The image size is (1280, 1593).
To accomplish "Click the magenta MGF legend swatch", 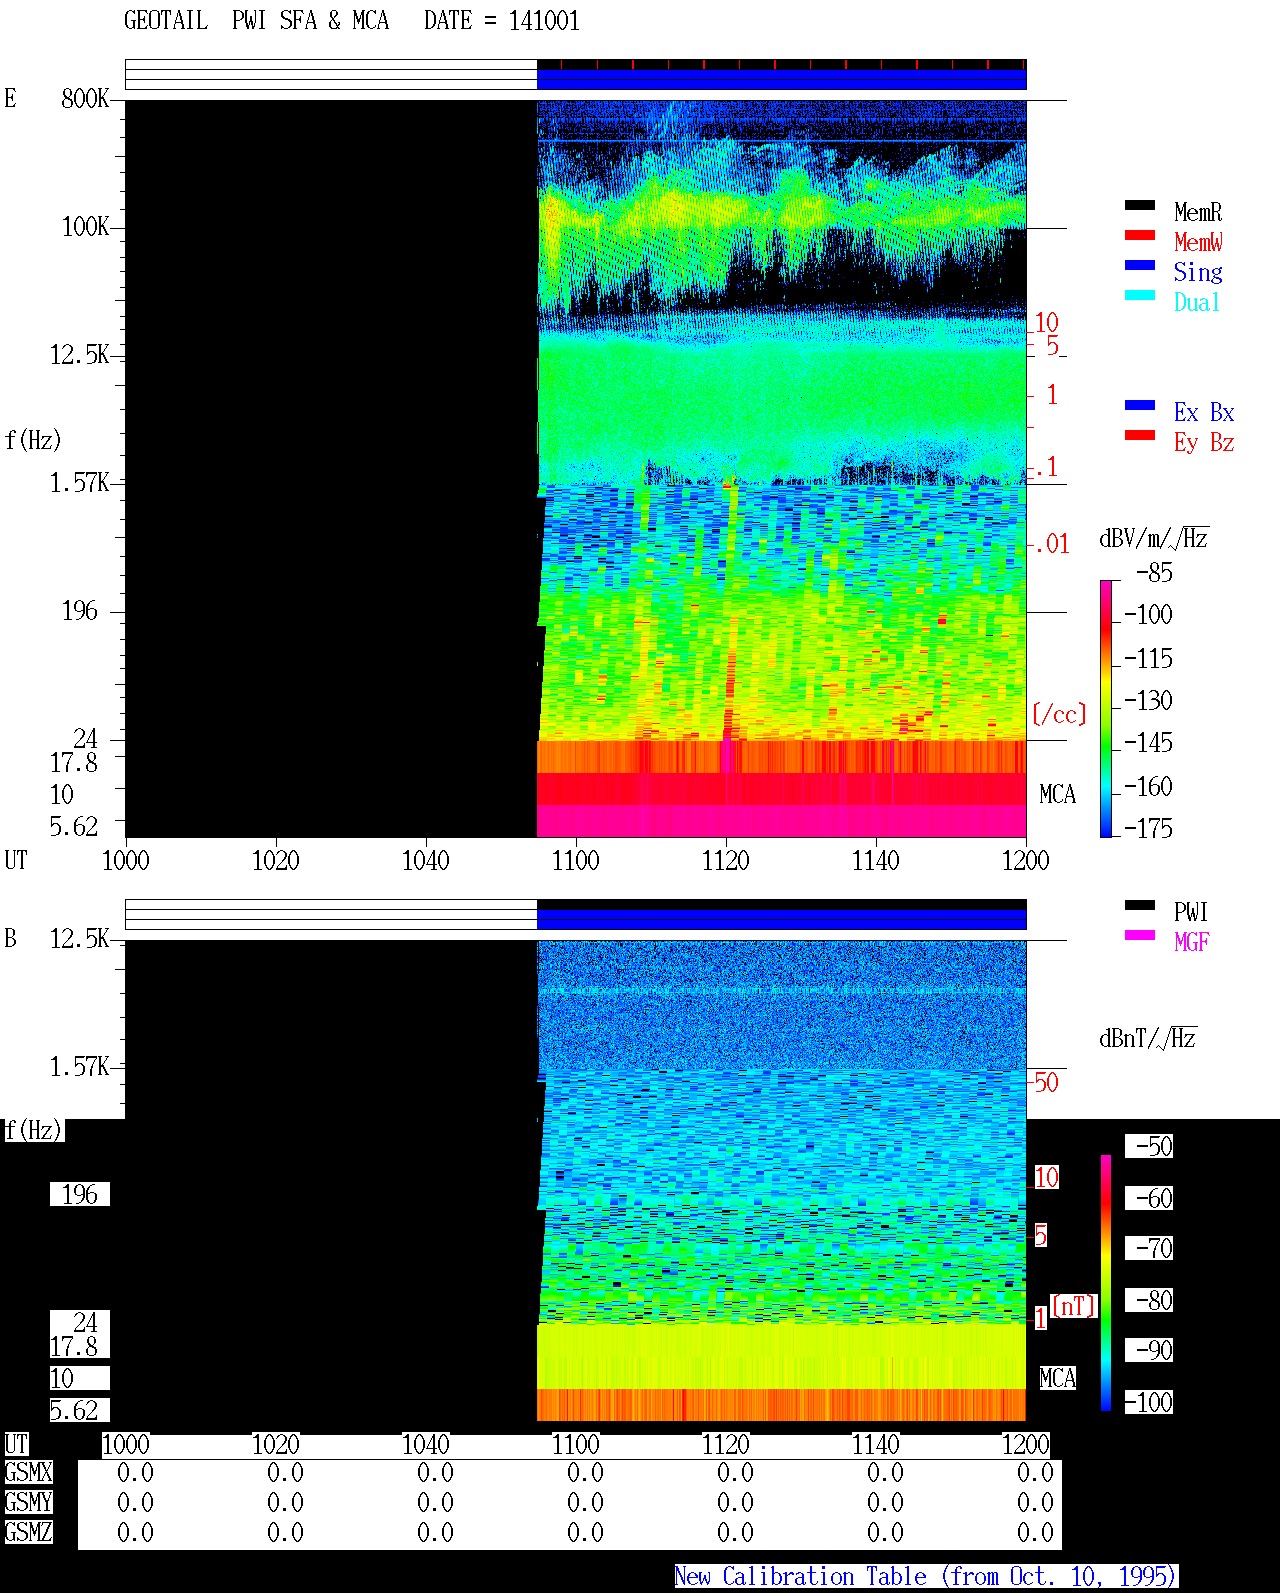I will point(1140,935).
